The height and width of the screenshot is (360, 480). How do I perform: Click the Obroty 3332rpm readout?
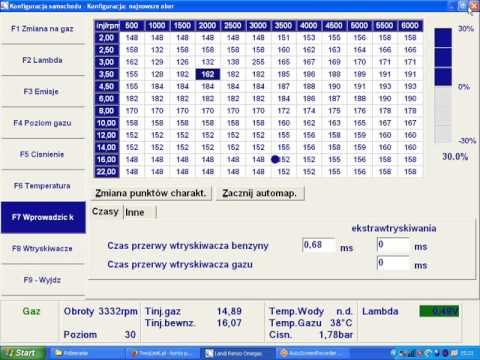coord(100,311)
